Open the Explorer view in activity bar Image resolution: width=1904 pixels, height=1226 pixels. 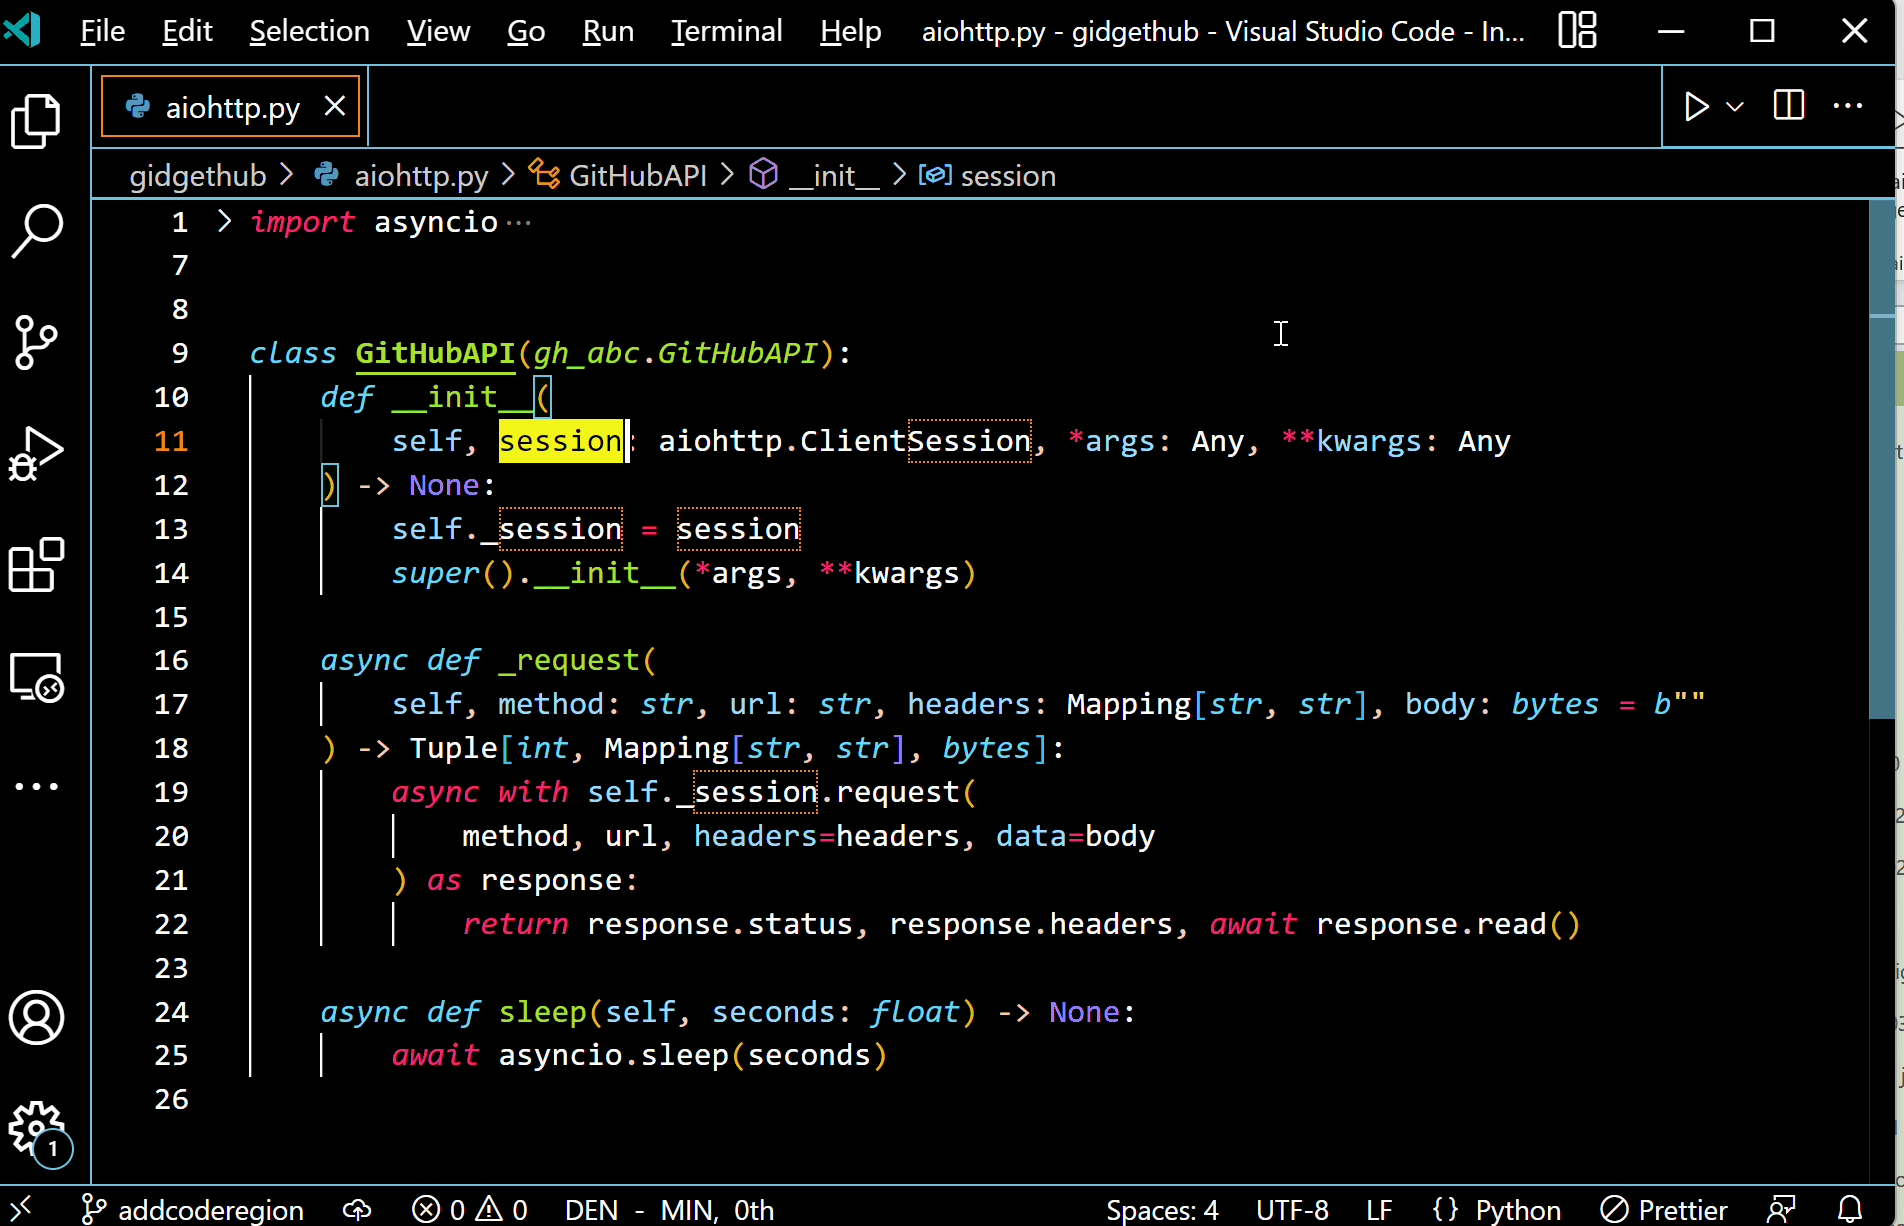click(37, 121)
